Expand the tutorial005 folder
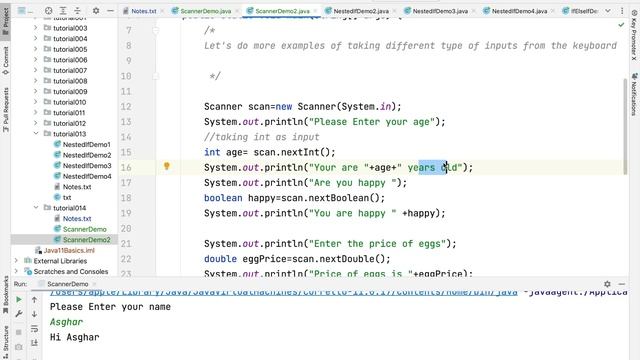This screenshot has width=640, height=360. 36,49
